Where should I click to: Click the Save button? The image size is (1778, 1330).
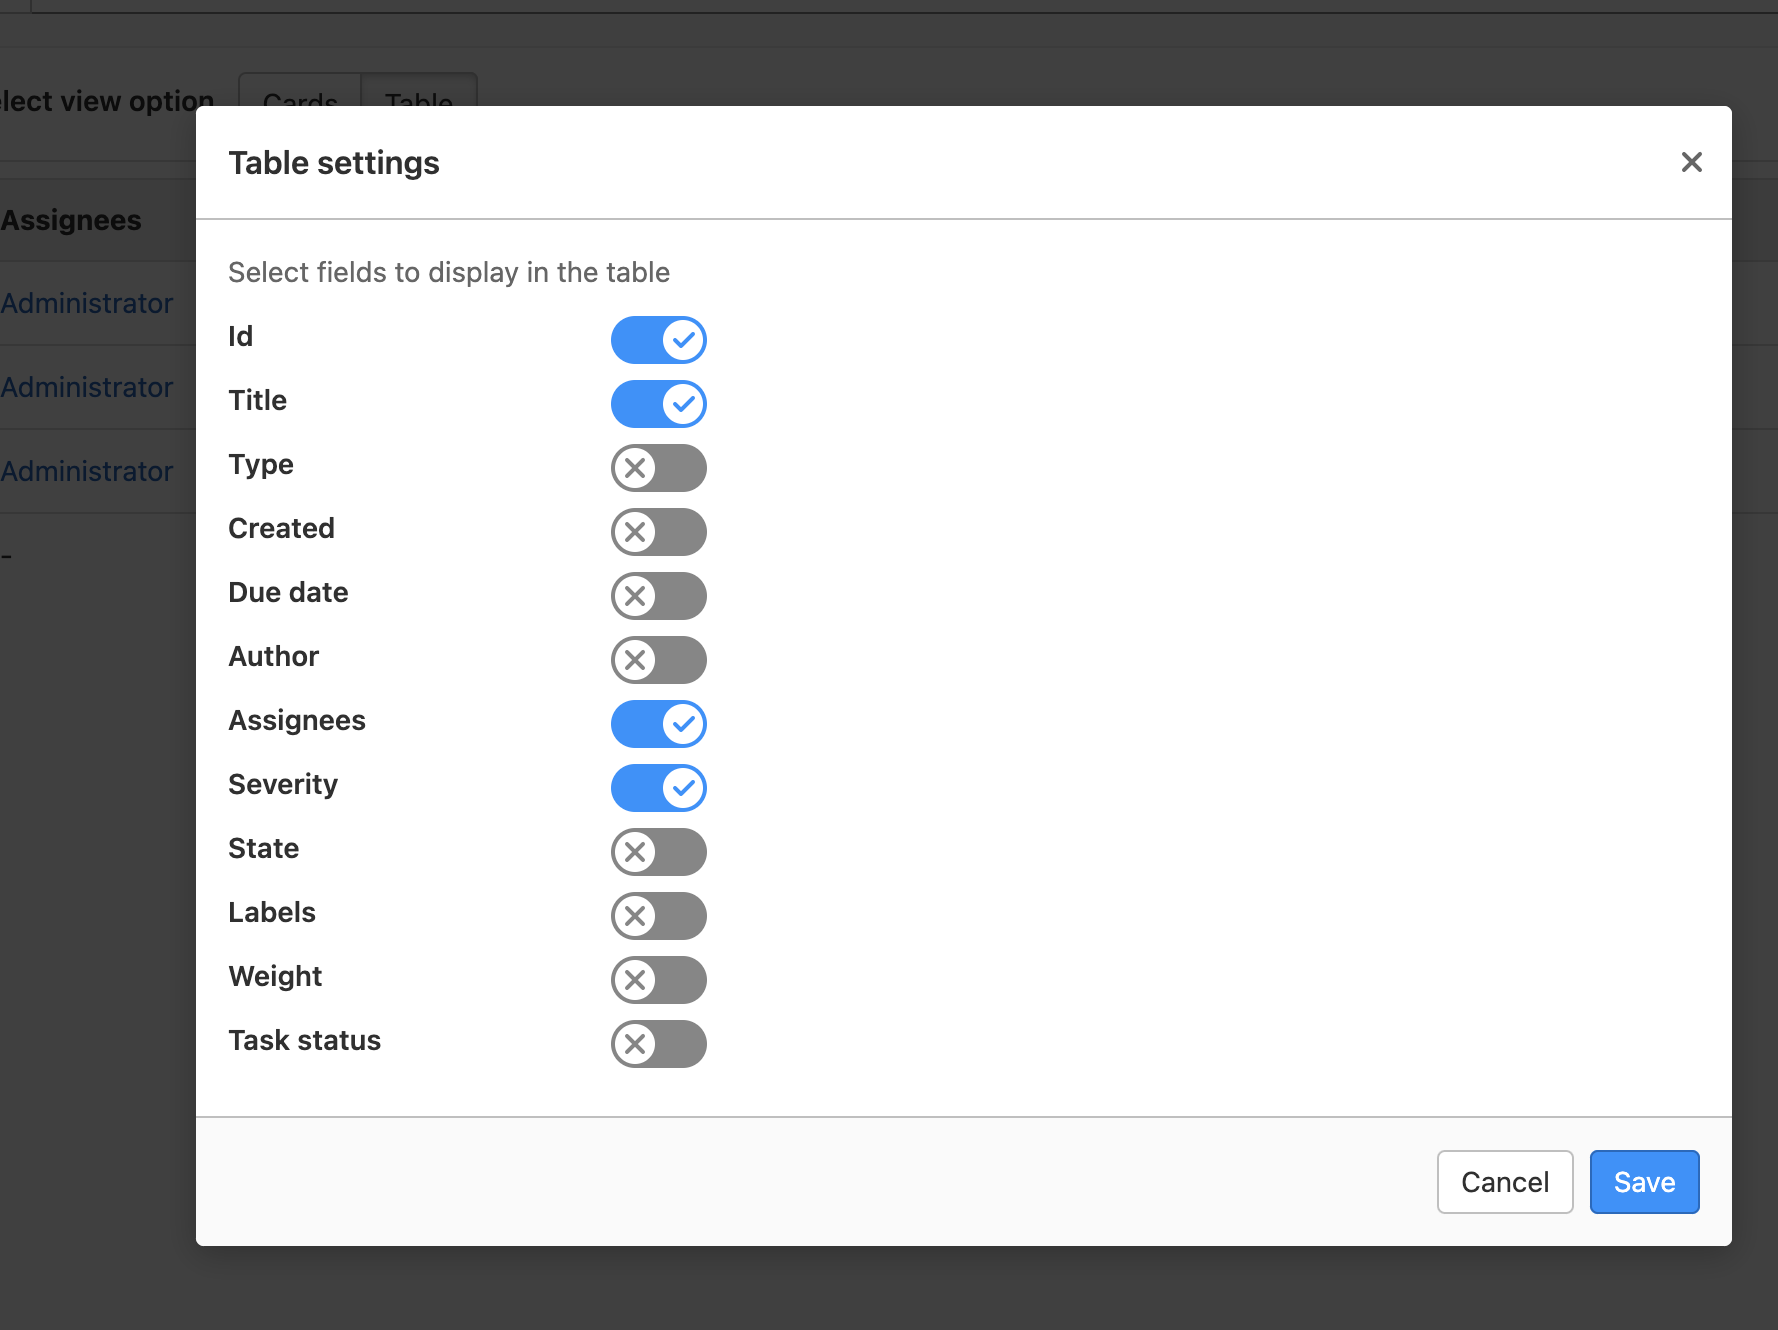(1643, 1182)
